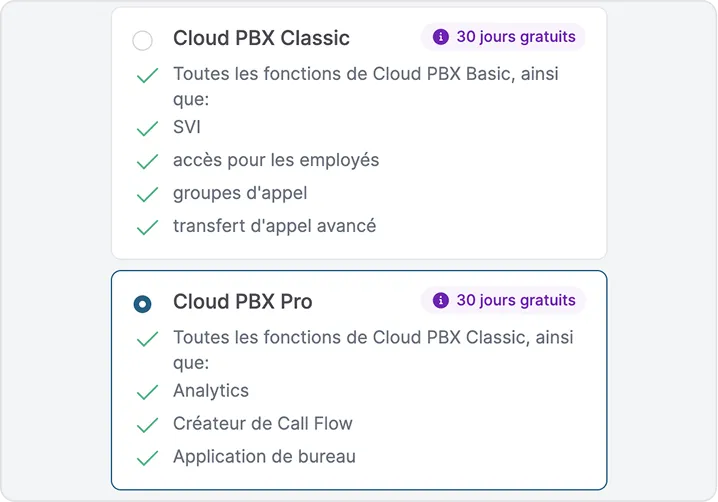Click the checkmark icon beside SVI

coord(147,128)
